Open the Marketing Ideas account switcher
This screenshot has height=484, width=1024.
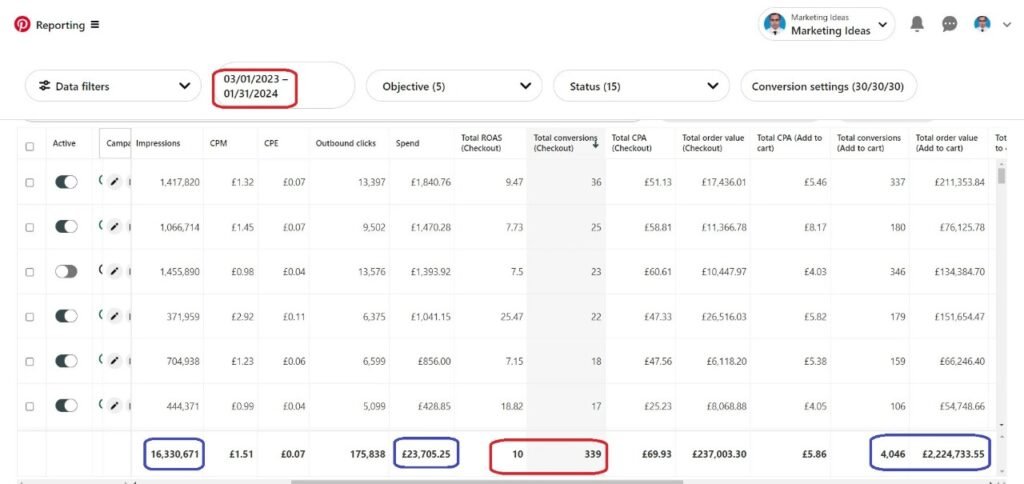pos(827,25)
